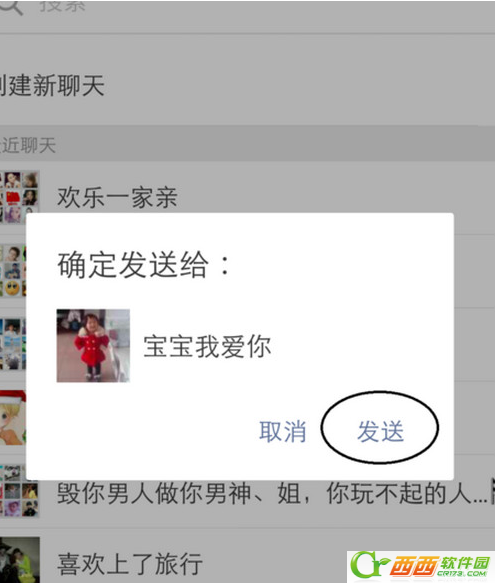Tap the magnifier search icon
Screen dimensions: 495x583
tap(10, 6)
